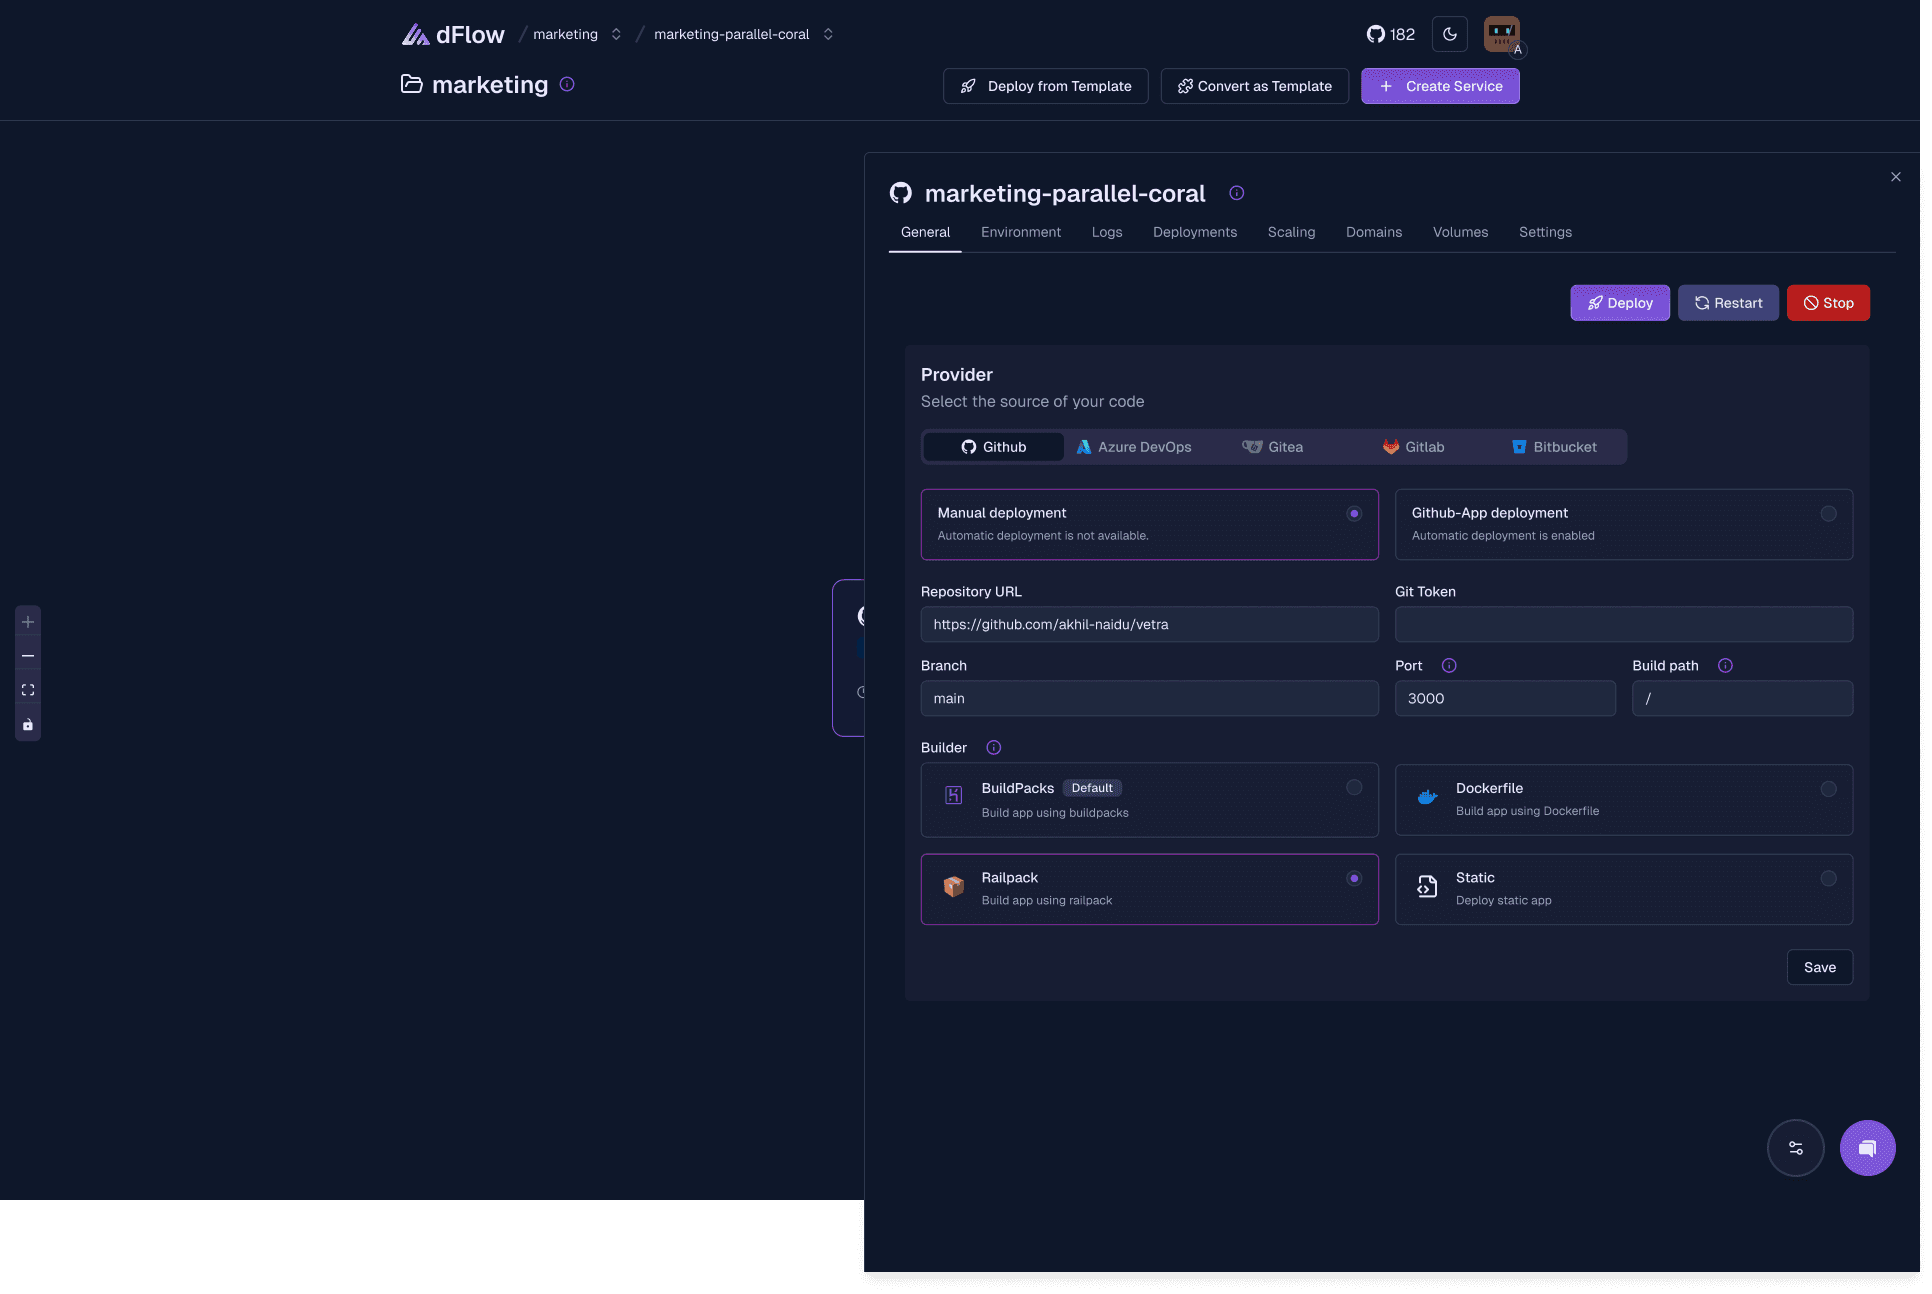
Task: Select the Gitlab provider option
Action: [1413, 447]
